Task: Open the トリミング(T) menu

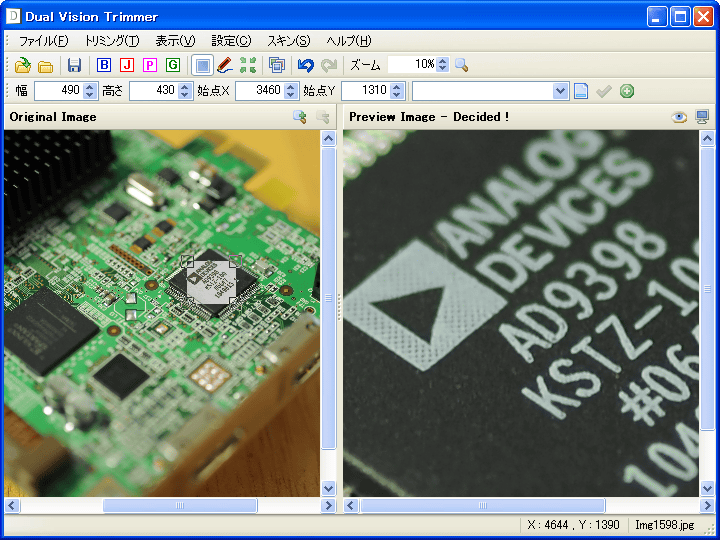Action: point(112,41)
